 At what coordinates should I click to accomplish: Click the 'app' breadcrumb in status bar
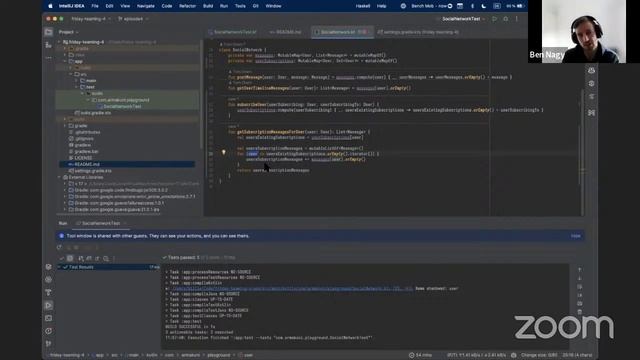point(100,355)
